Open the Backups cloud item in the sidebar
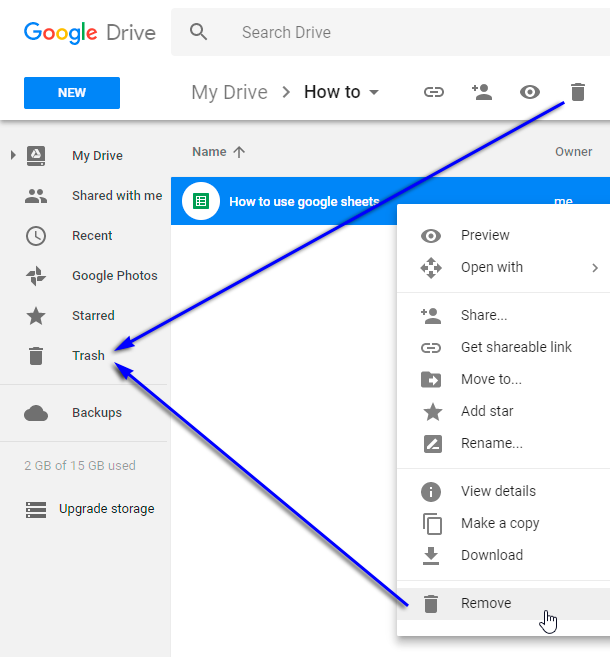The image size is (610, 657). click(96, 413)
